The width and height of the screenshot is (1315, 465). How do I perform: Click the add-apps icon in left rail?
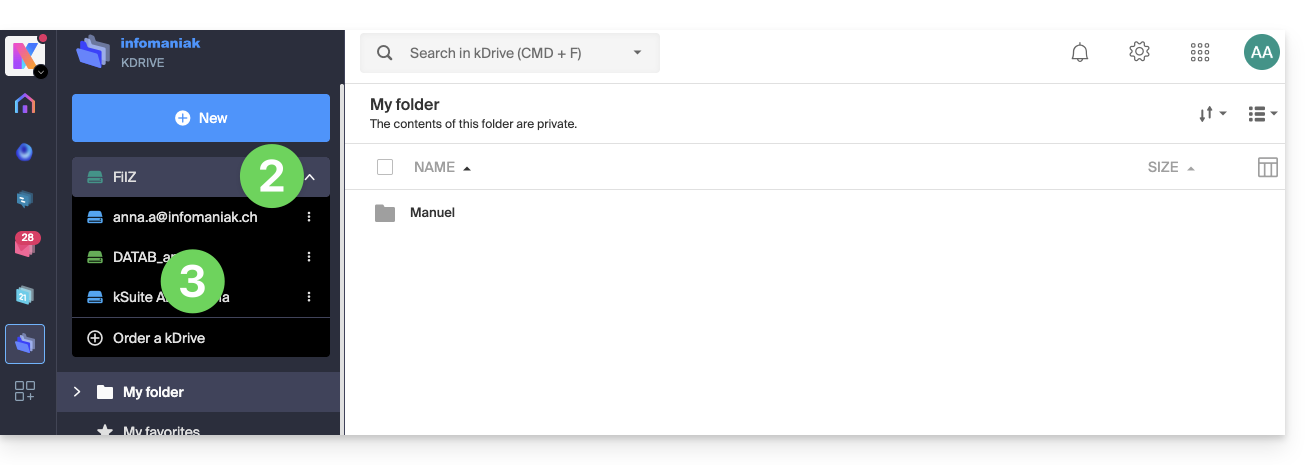click(x=25, y=392)
